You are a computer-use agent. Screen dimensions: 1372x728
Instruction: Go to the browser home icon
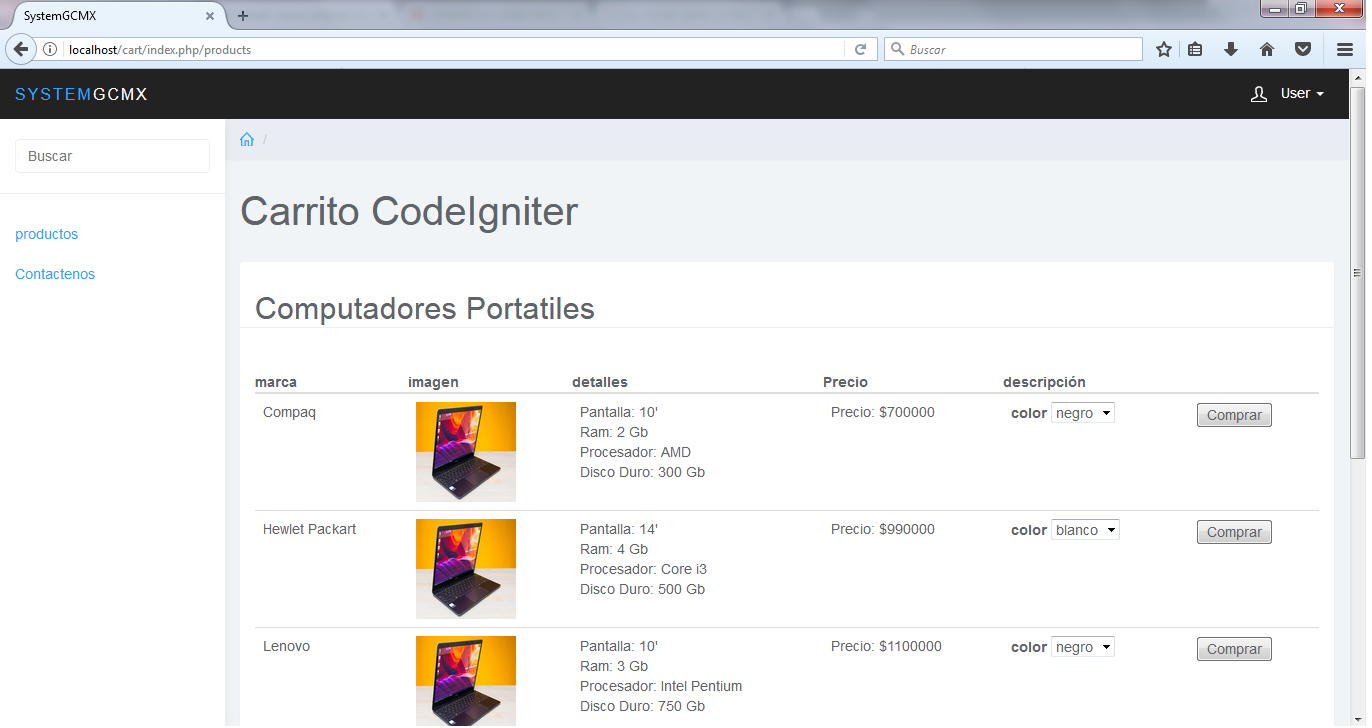(1266, 49)
